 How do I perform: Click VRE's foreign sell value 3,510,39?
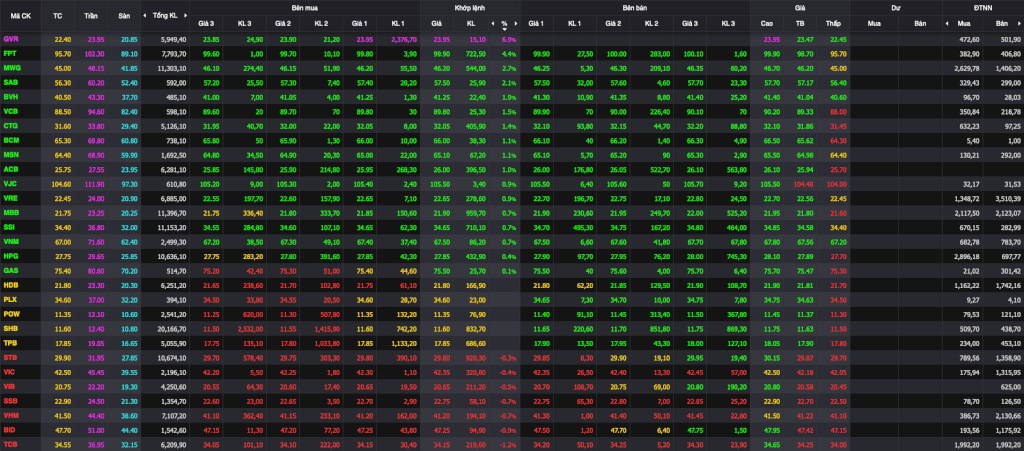[x=1008, y=198]
